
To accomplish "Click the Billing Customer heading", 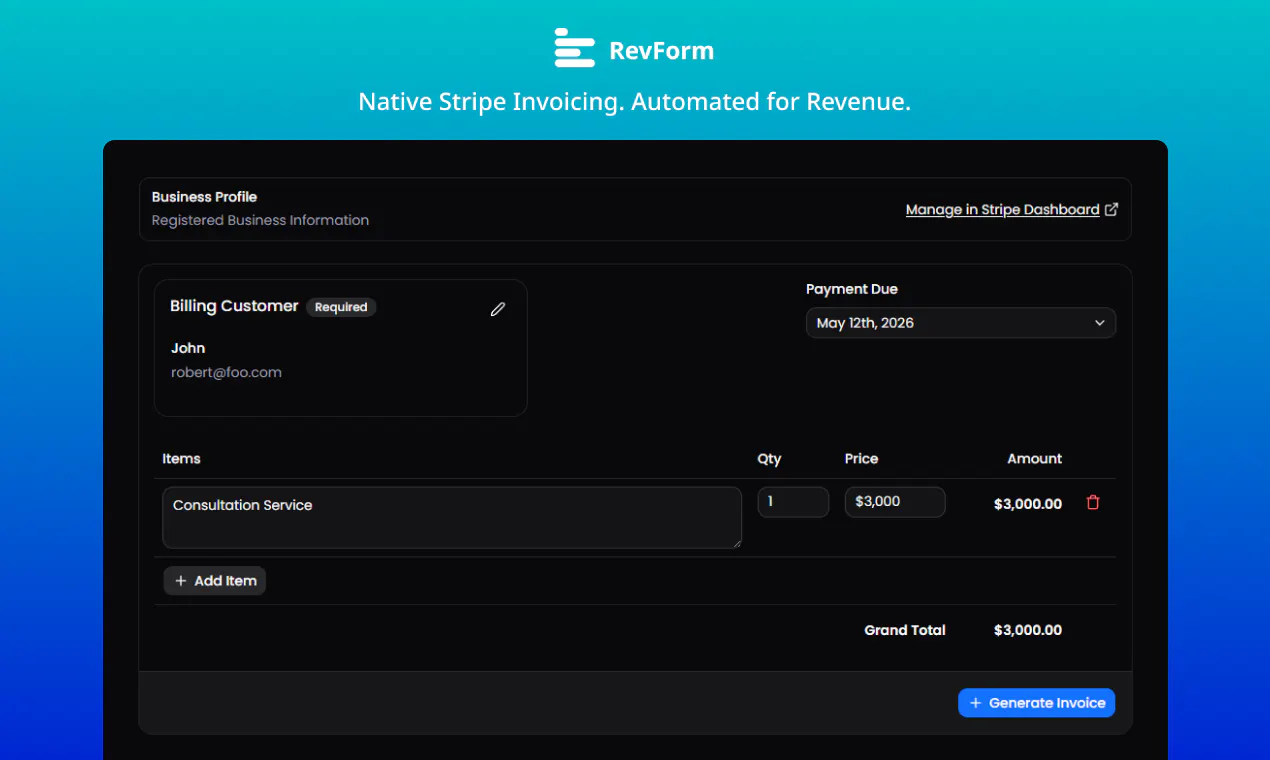I will (234, 306).
